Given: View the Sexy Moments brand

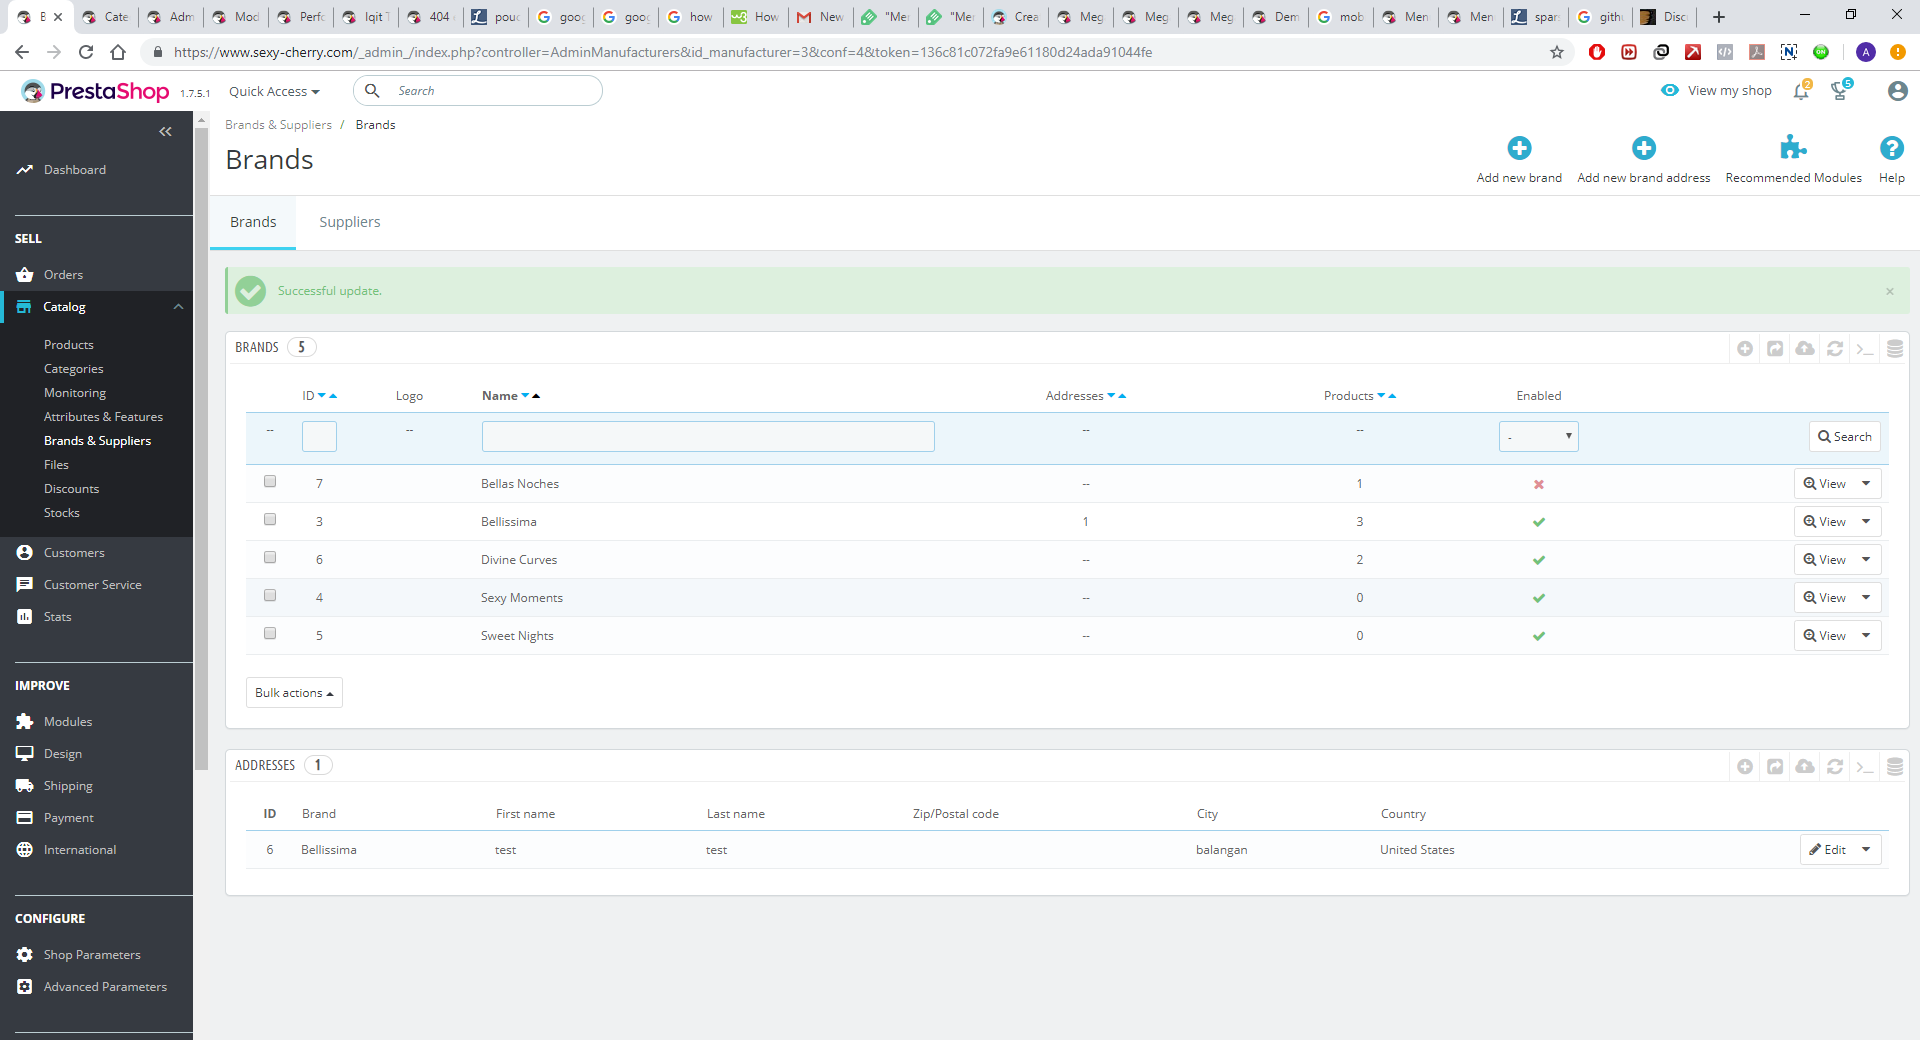Looking at the screenshot, I should coord(1824,597).
